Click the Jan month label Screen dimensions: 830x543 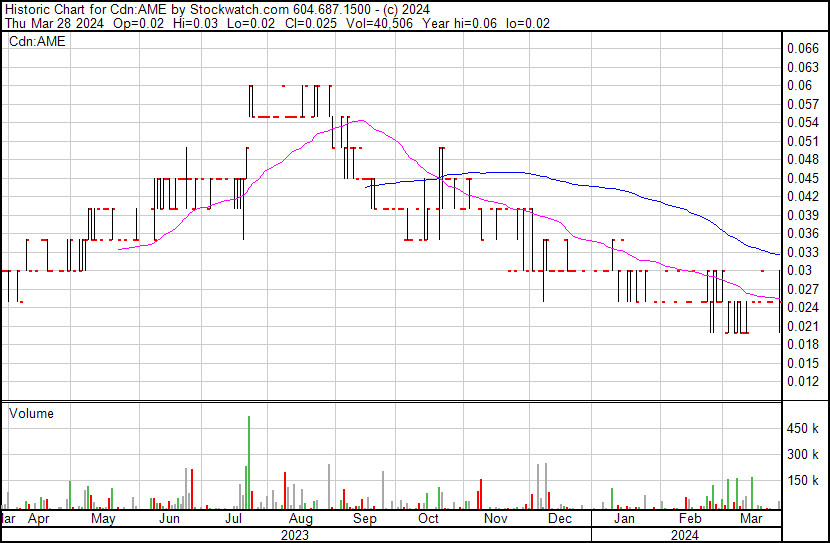(624, 519)
